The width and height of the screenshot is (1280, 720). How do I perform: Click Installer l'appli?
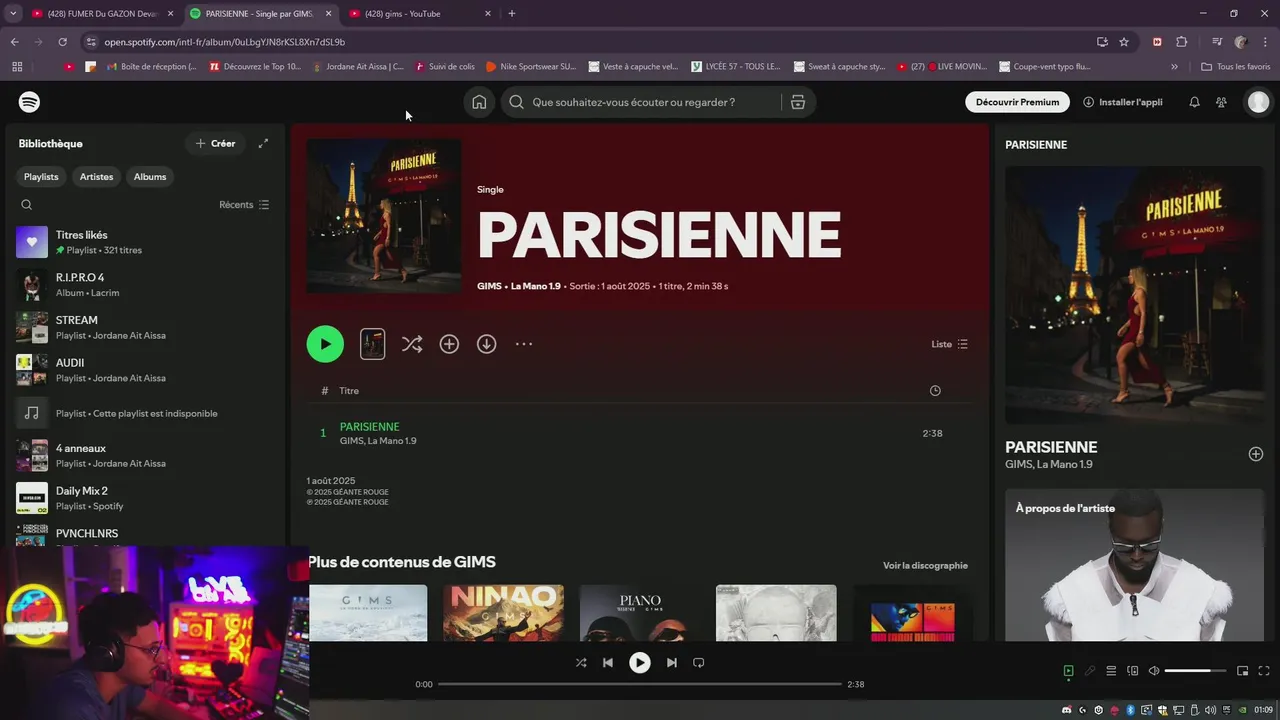click(1123, 102)
